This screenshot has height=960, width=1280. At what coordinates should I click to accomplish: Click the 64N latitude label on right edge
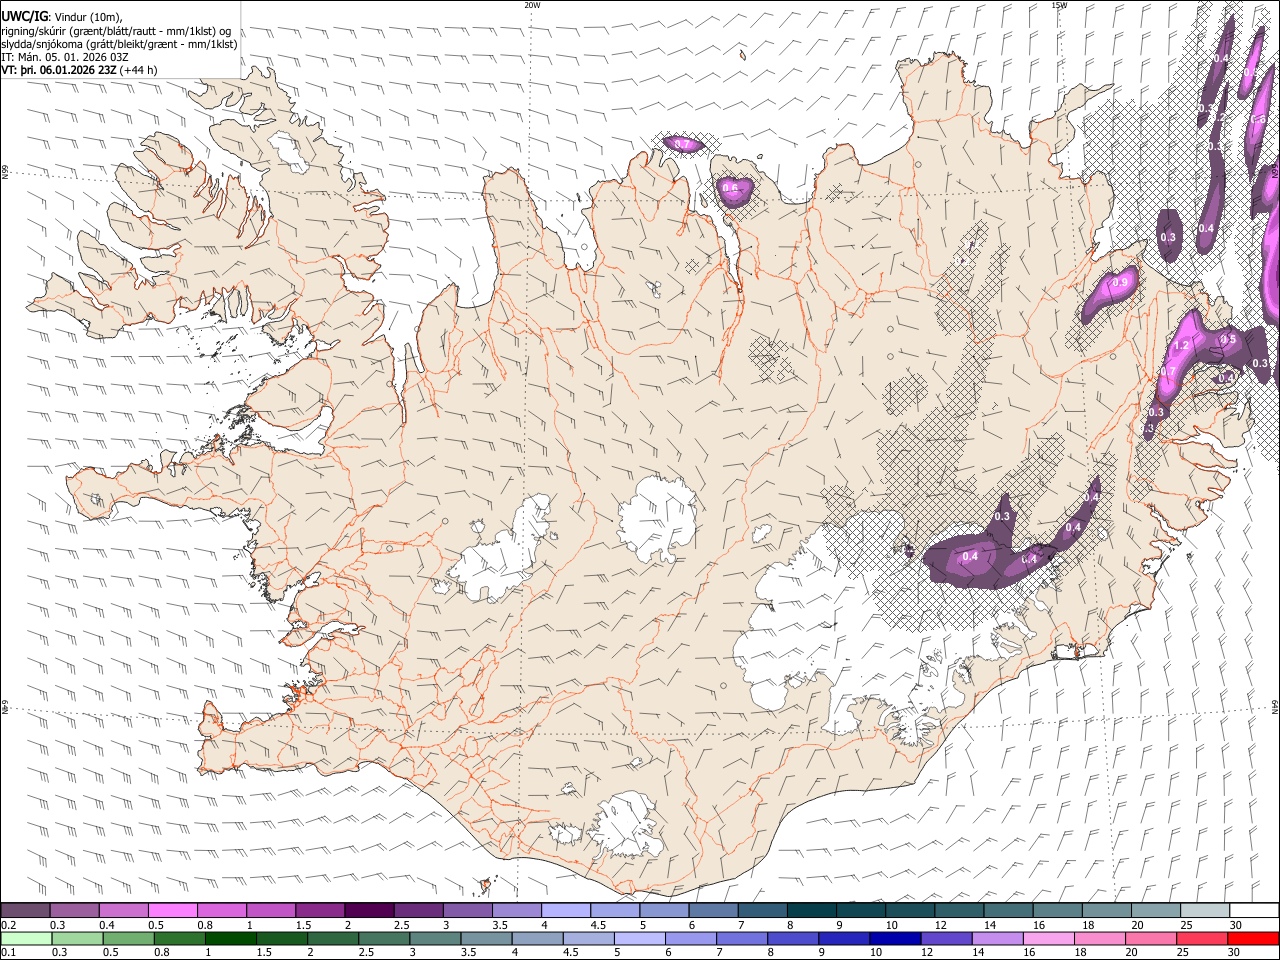[1275, 706]
